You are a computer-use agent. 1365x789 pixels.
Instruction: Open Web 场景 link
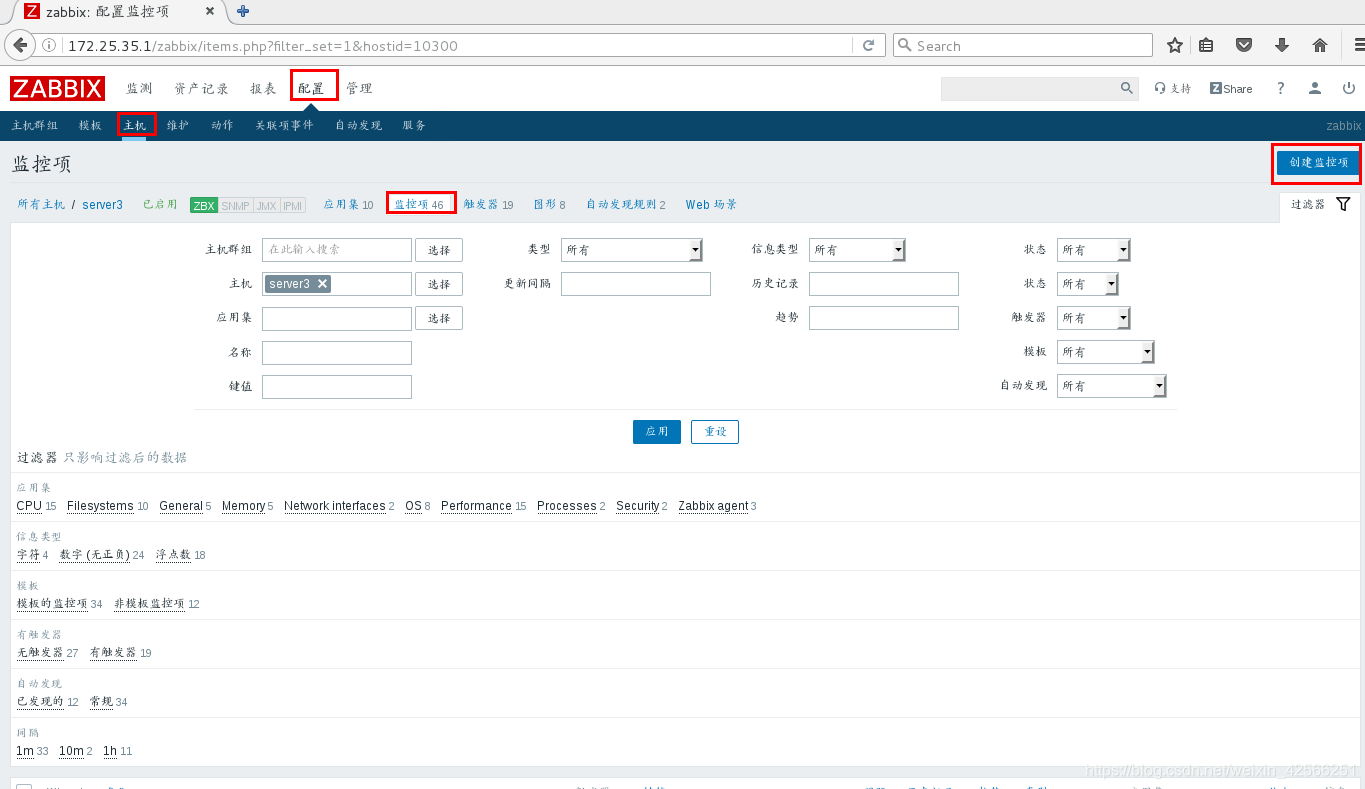[x=711, y=204]
